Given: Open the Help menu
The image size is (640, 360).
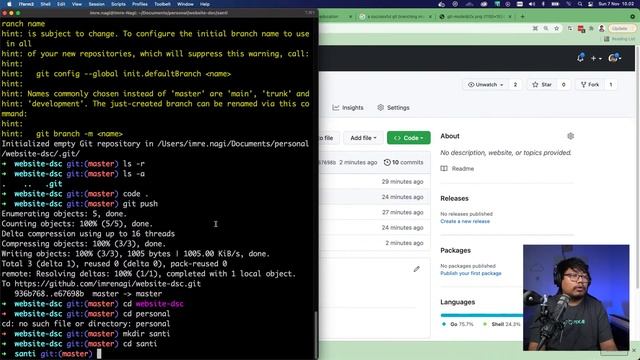Looking at the screenshot, I should tap(205, 4).
